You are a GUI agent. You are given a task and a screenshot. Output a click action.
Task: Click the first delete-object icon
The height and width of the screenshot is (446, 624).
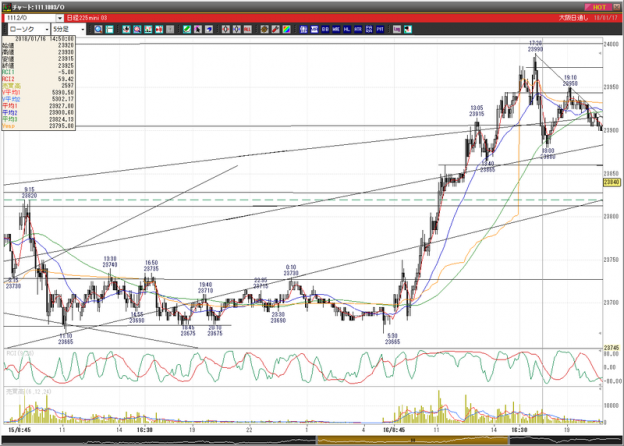click(x=226, y=29)
